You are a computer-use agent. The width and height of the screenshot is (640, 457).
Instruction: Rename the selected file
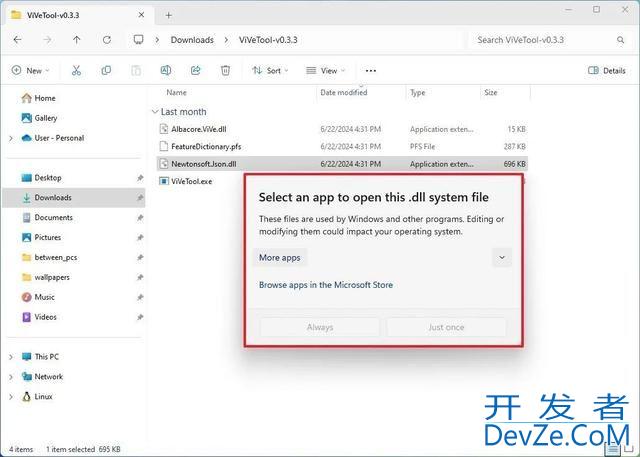(x=166, y=71)
